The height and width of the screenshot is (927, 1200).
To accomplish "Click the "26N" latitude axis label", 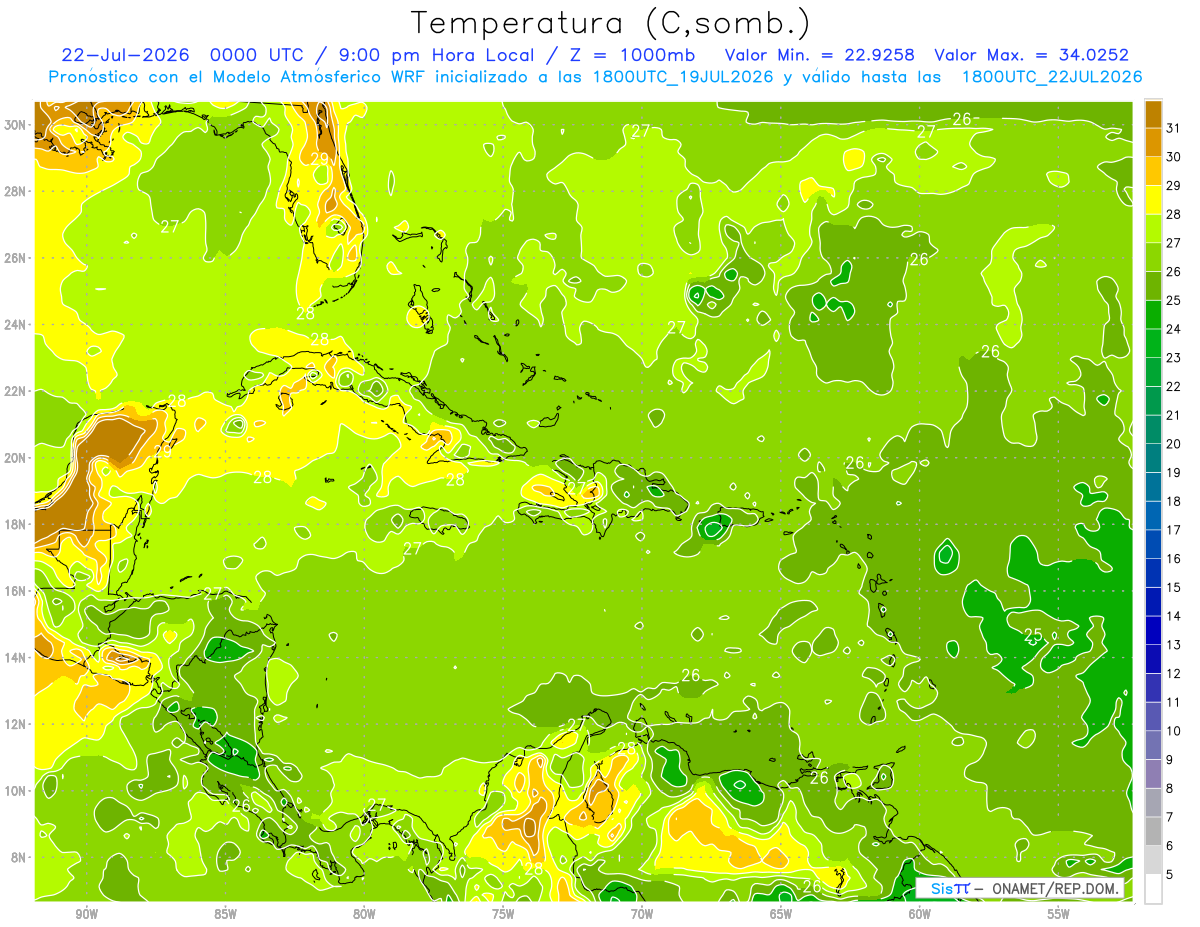I will [x=16, y=258].
